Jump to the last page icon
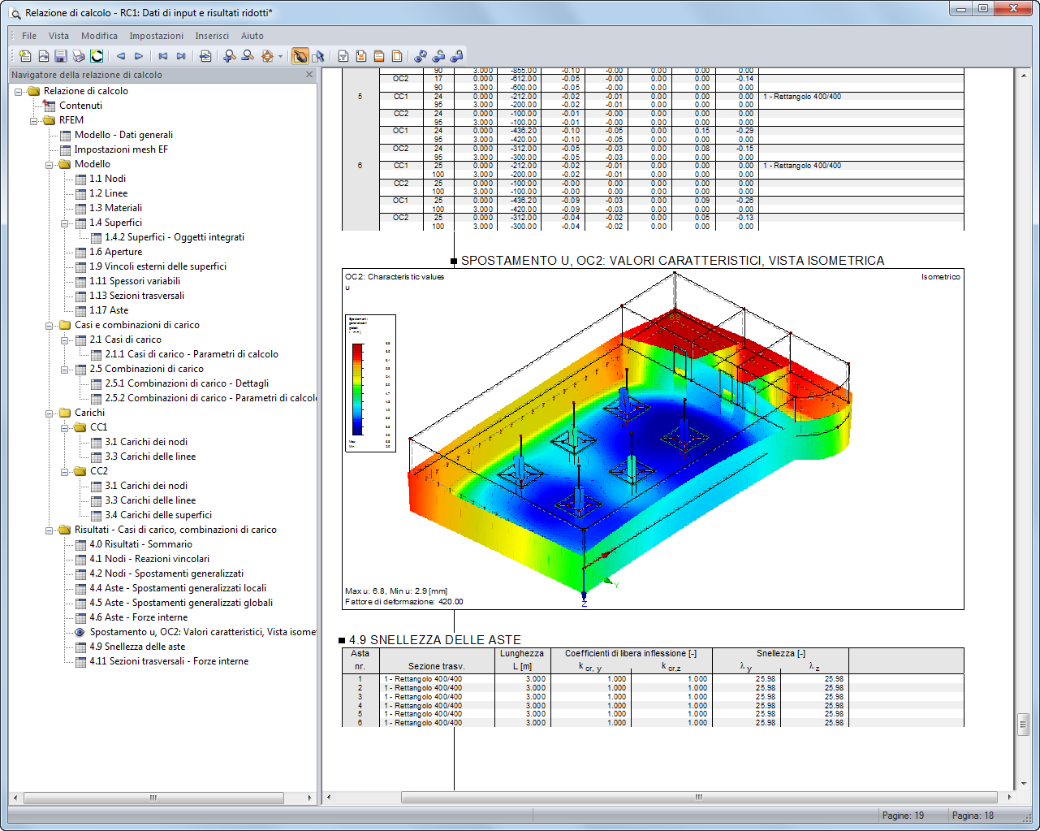Viewport: 1040px width, 831px height. (x=180, y=56)
